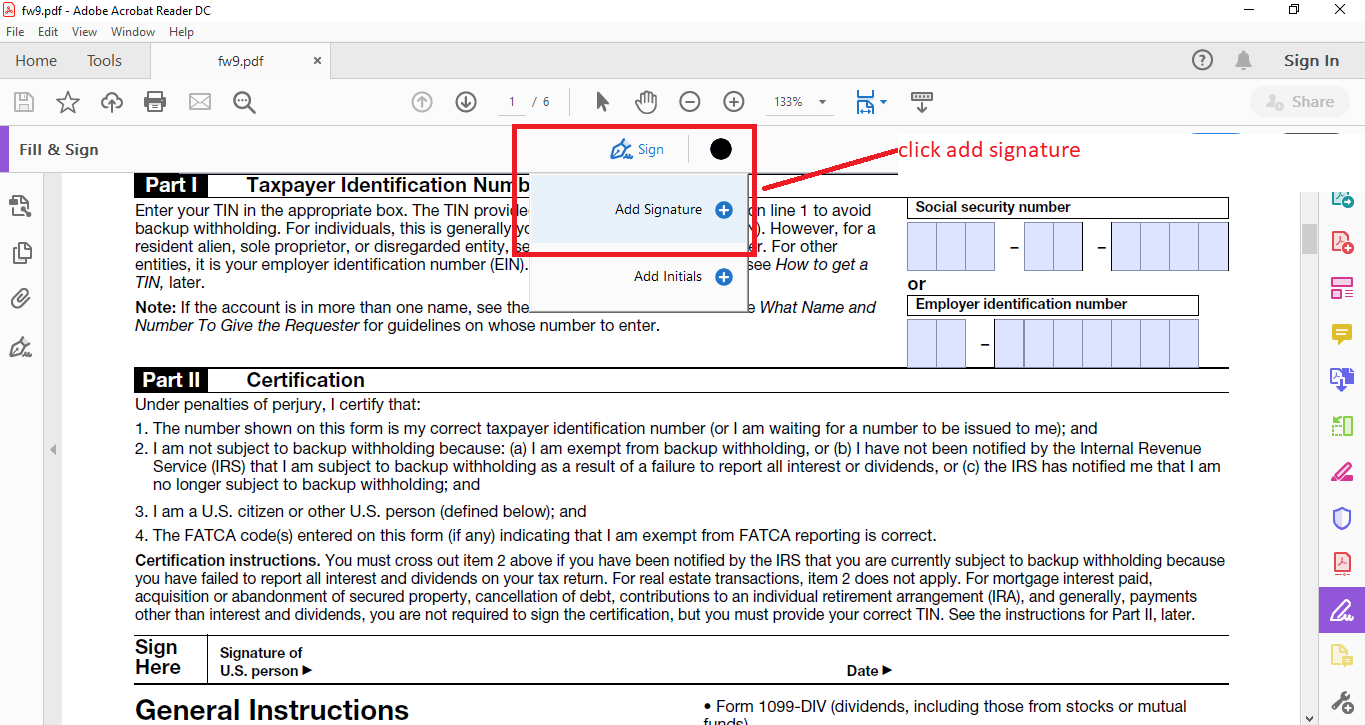Viewport: 1365px width, 725px height.
Task: Open the fit page options dropdown
Action: tap(871, 102)
